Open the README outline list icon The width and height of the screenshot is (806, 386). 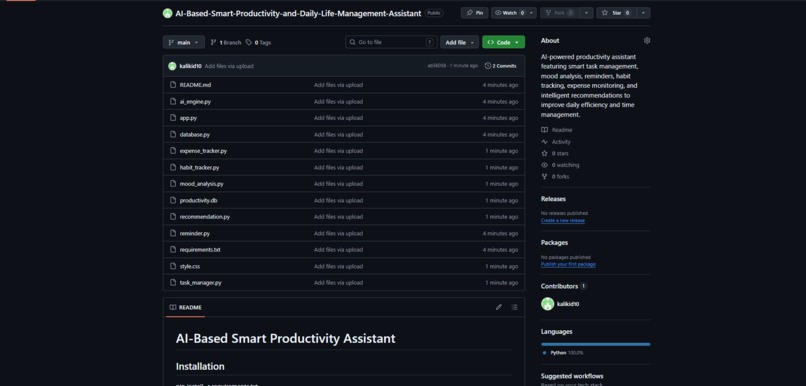[x=515, y=307]
